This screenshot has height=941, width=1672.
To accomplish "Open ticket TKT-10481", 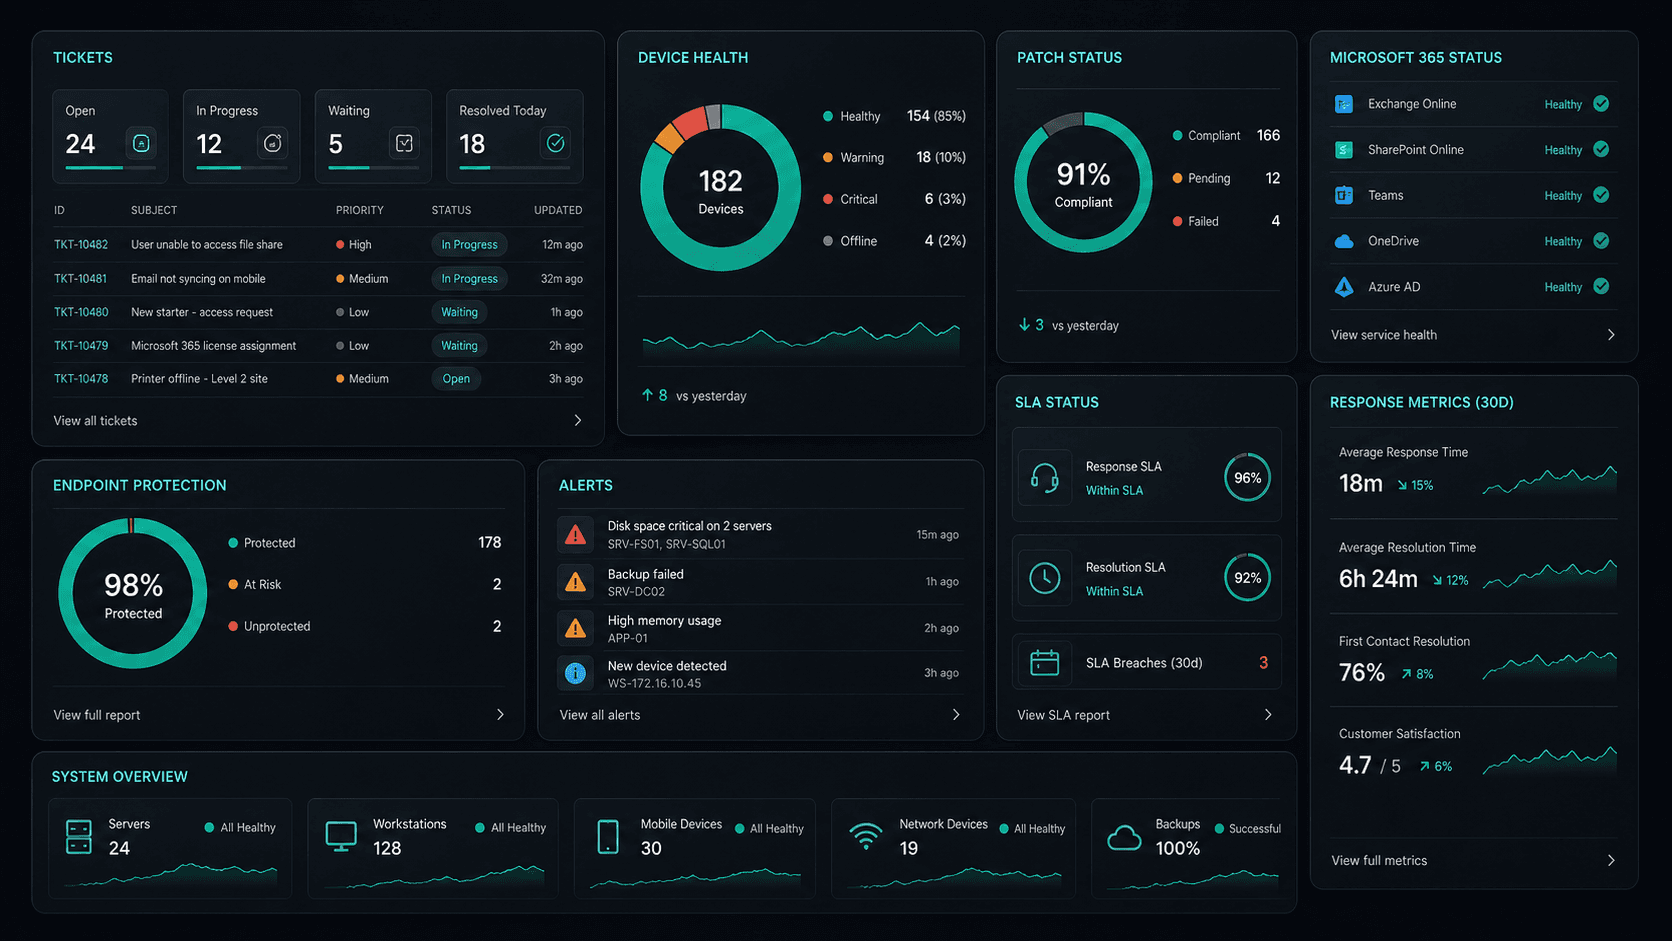I will [81, 279].
